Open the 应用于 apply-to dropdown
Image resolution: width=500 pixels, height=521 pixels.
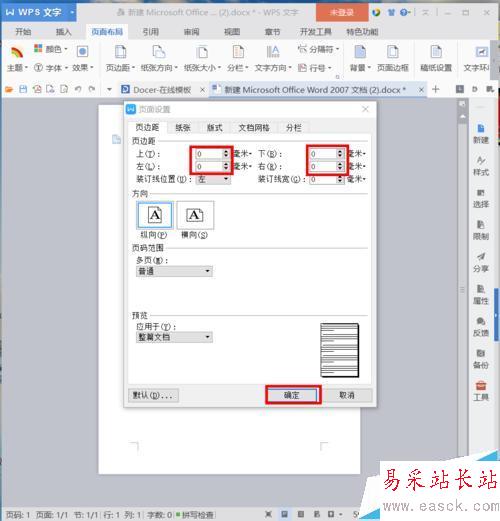[174, 337]
